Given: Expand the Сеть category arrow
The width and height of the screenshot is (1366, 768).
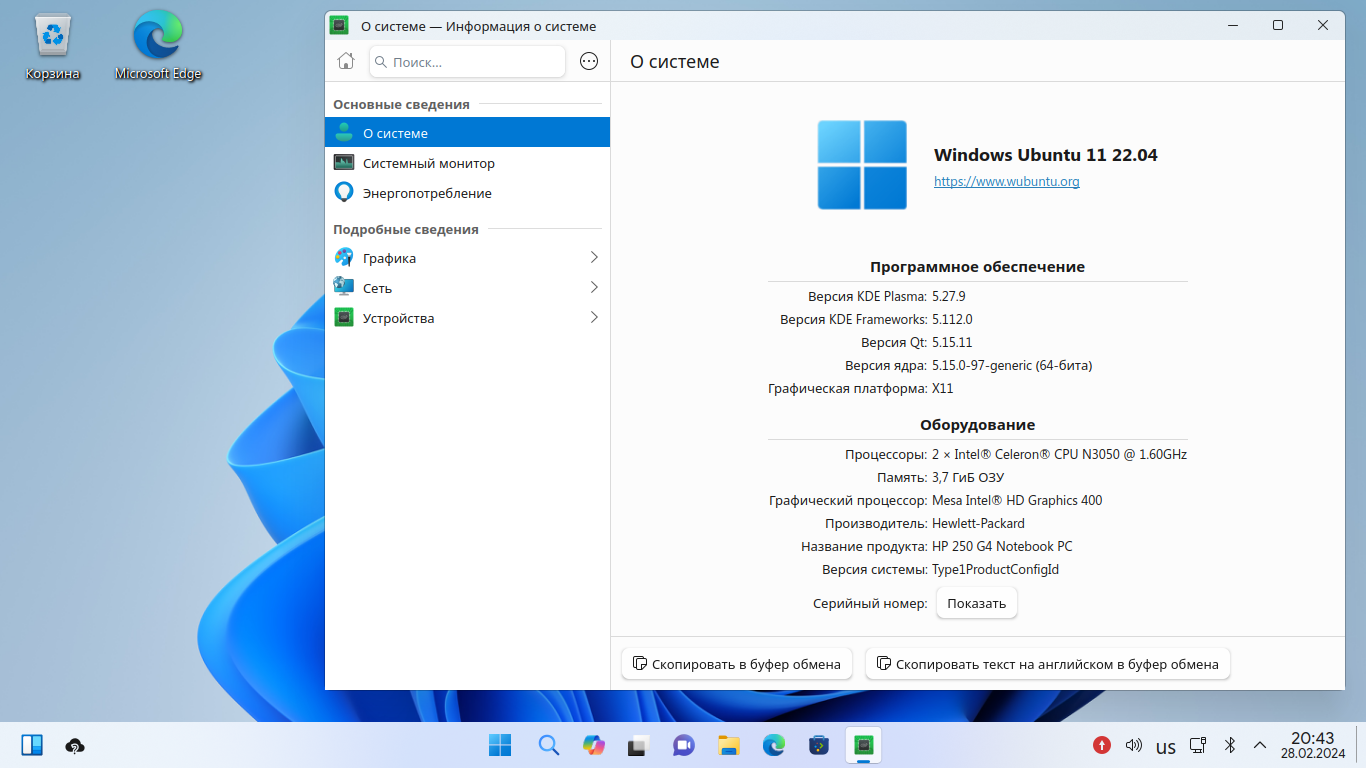Looking at the screenshot, I should click(x=594, y=288).
